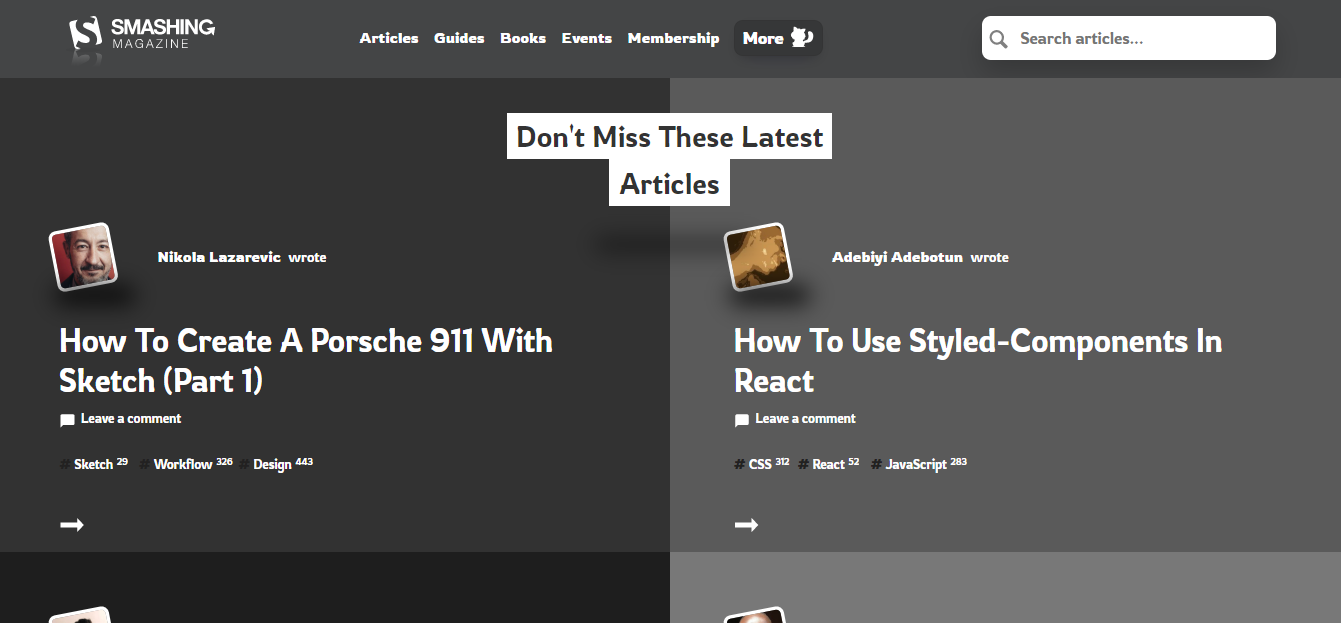
Task: Open the Membership menu item
Action: (673, 38)
